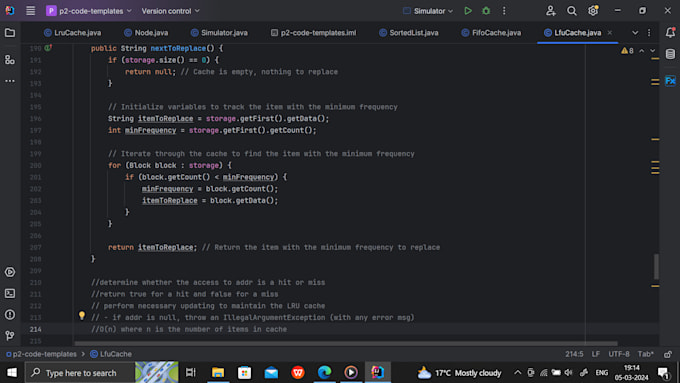
Task: Show hidden system tray icons
Action: [x=517, y=373]
